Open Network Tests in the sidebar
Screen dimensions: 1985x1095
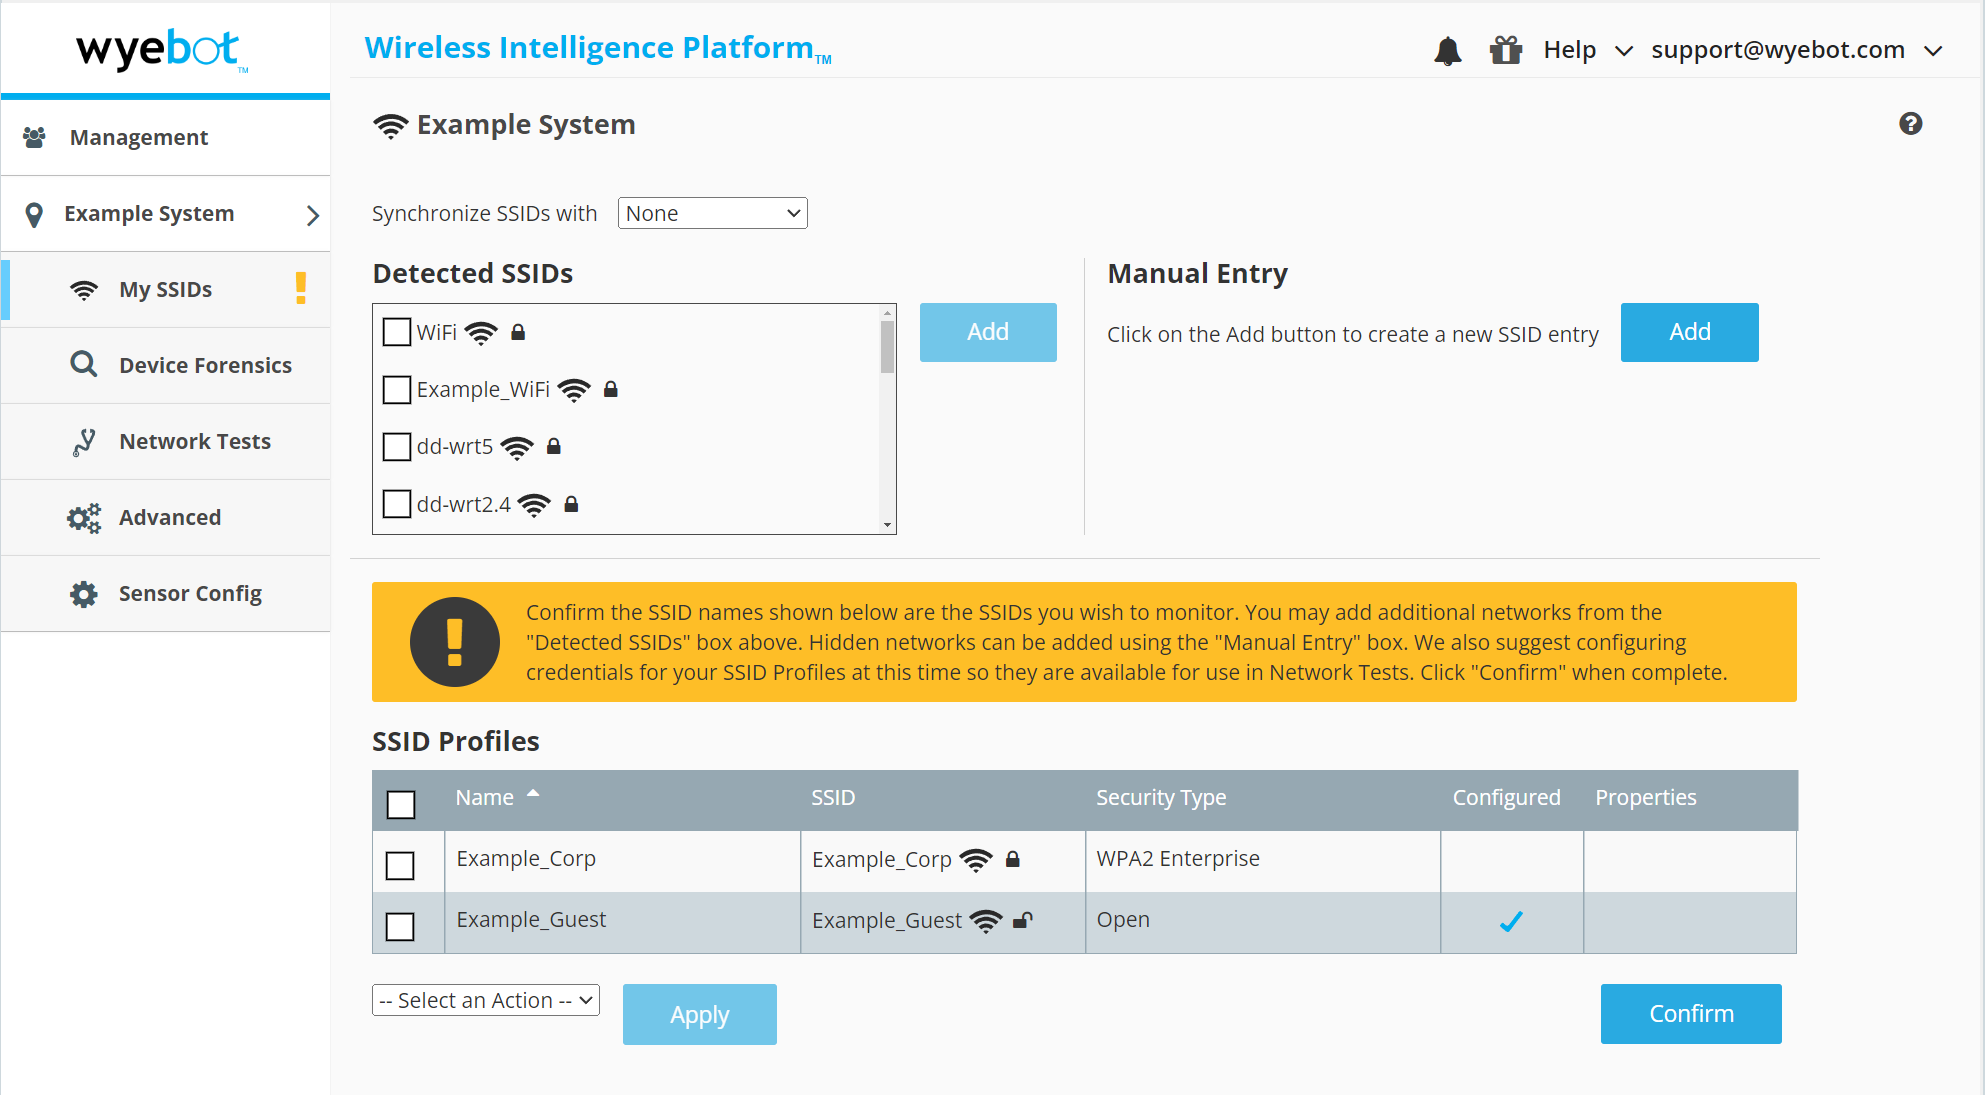pos(166,442)
